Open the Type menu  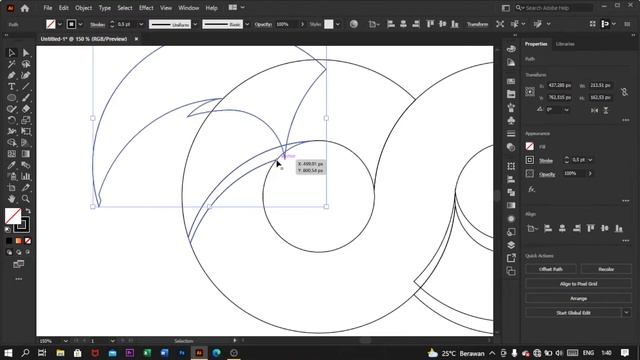click(x=104, y=8)
